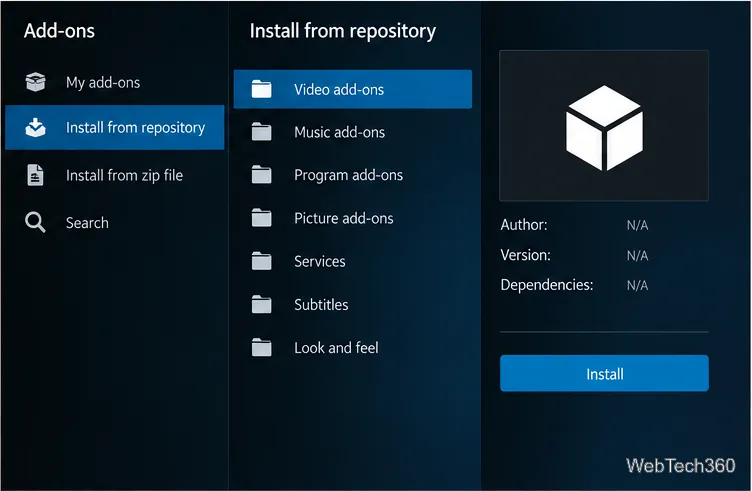Open the Subtitles label
Viewport: 752px width, 491px height.
(321, 304)
